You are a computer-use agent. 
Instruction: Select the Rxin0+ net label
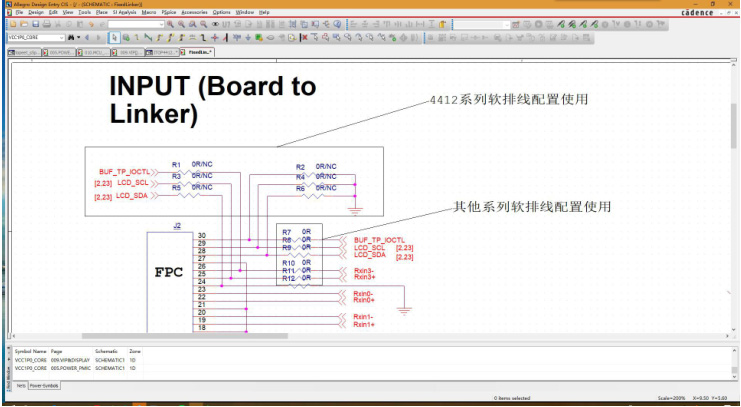point(363,300)
